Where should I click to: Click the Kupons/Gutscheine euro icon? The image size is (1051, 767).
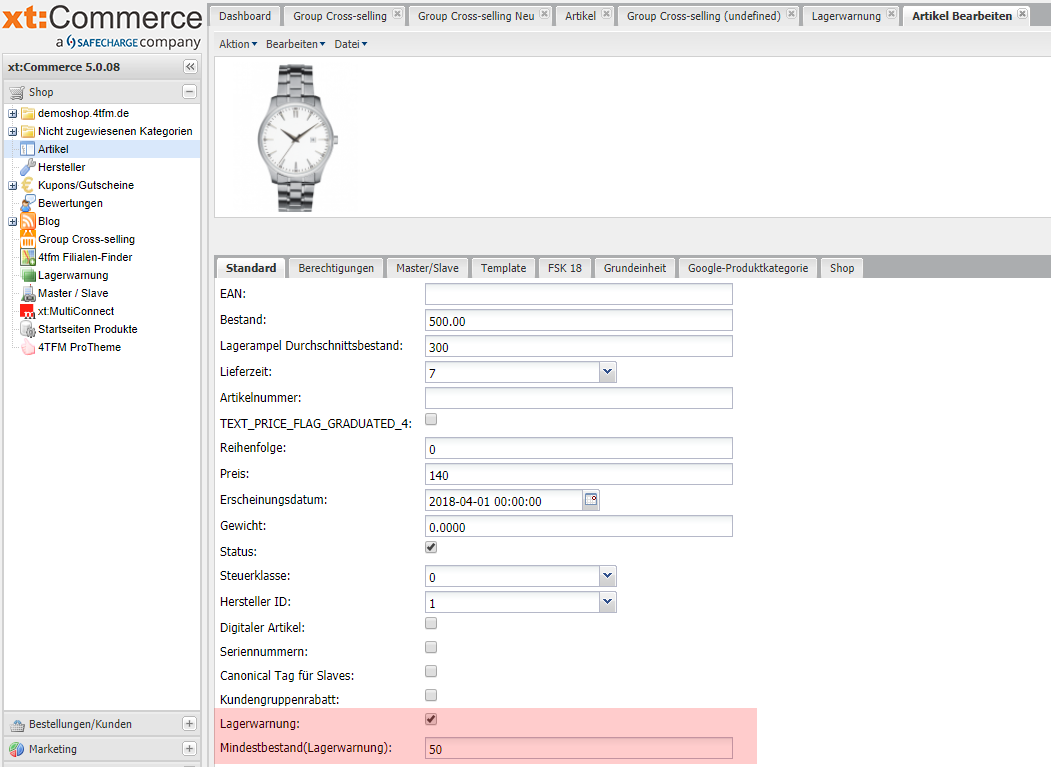(28, 185)
